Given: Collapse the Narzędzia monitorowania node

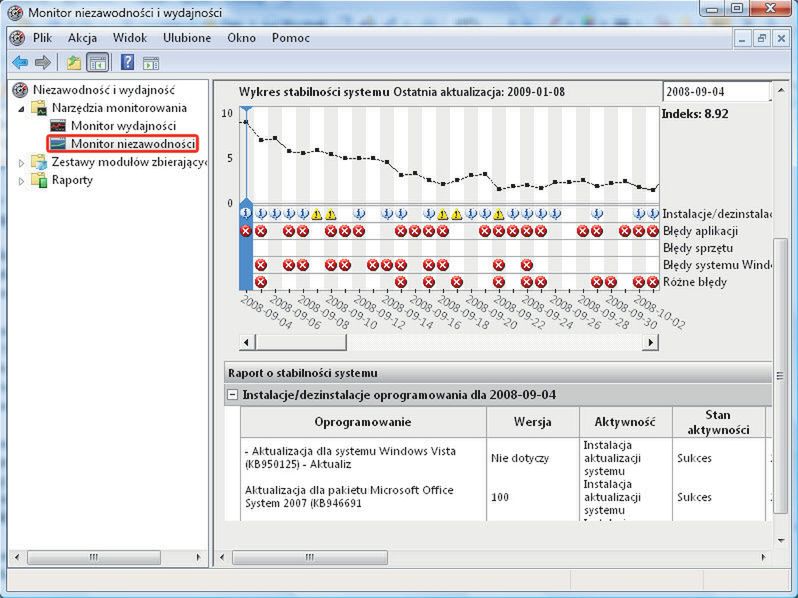Looking at the screenshot, I should click(21, 109).
